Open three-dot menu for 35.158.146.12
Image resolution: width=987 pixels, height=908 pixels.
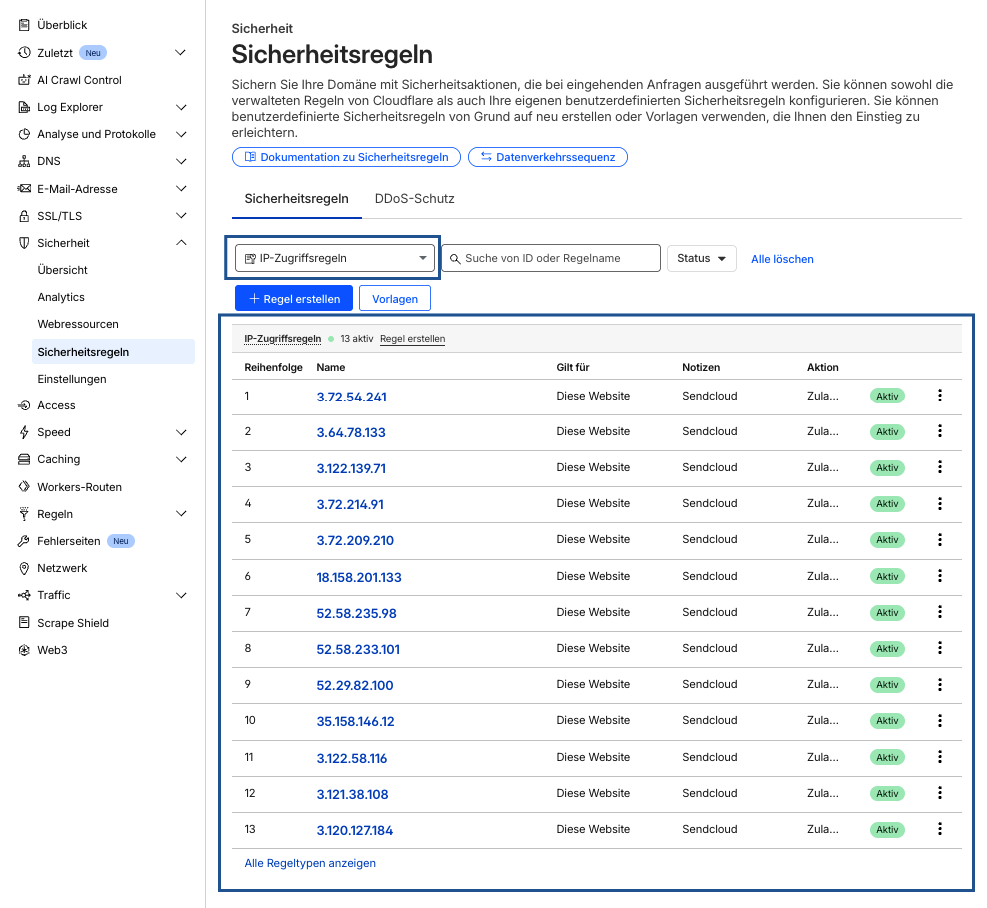[x=940, y=720]
